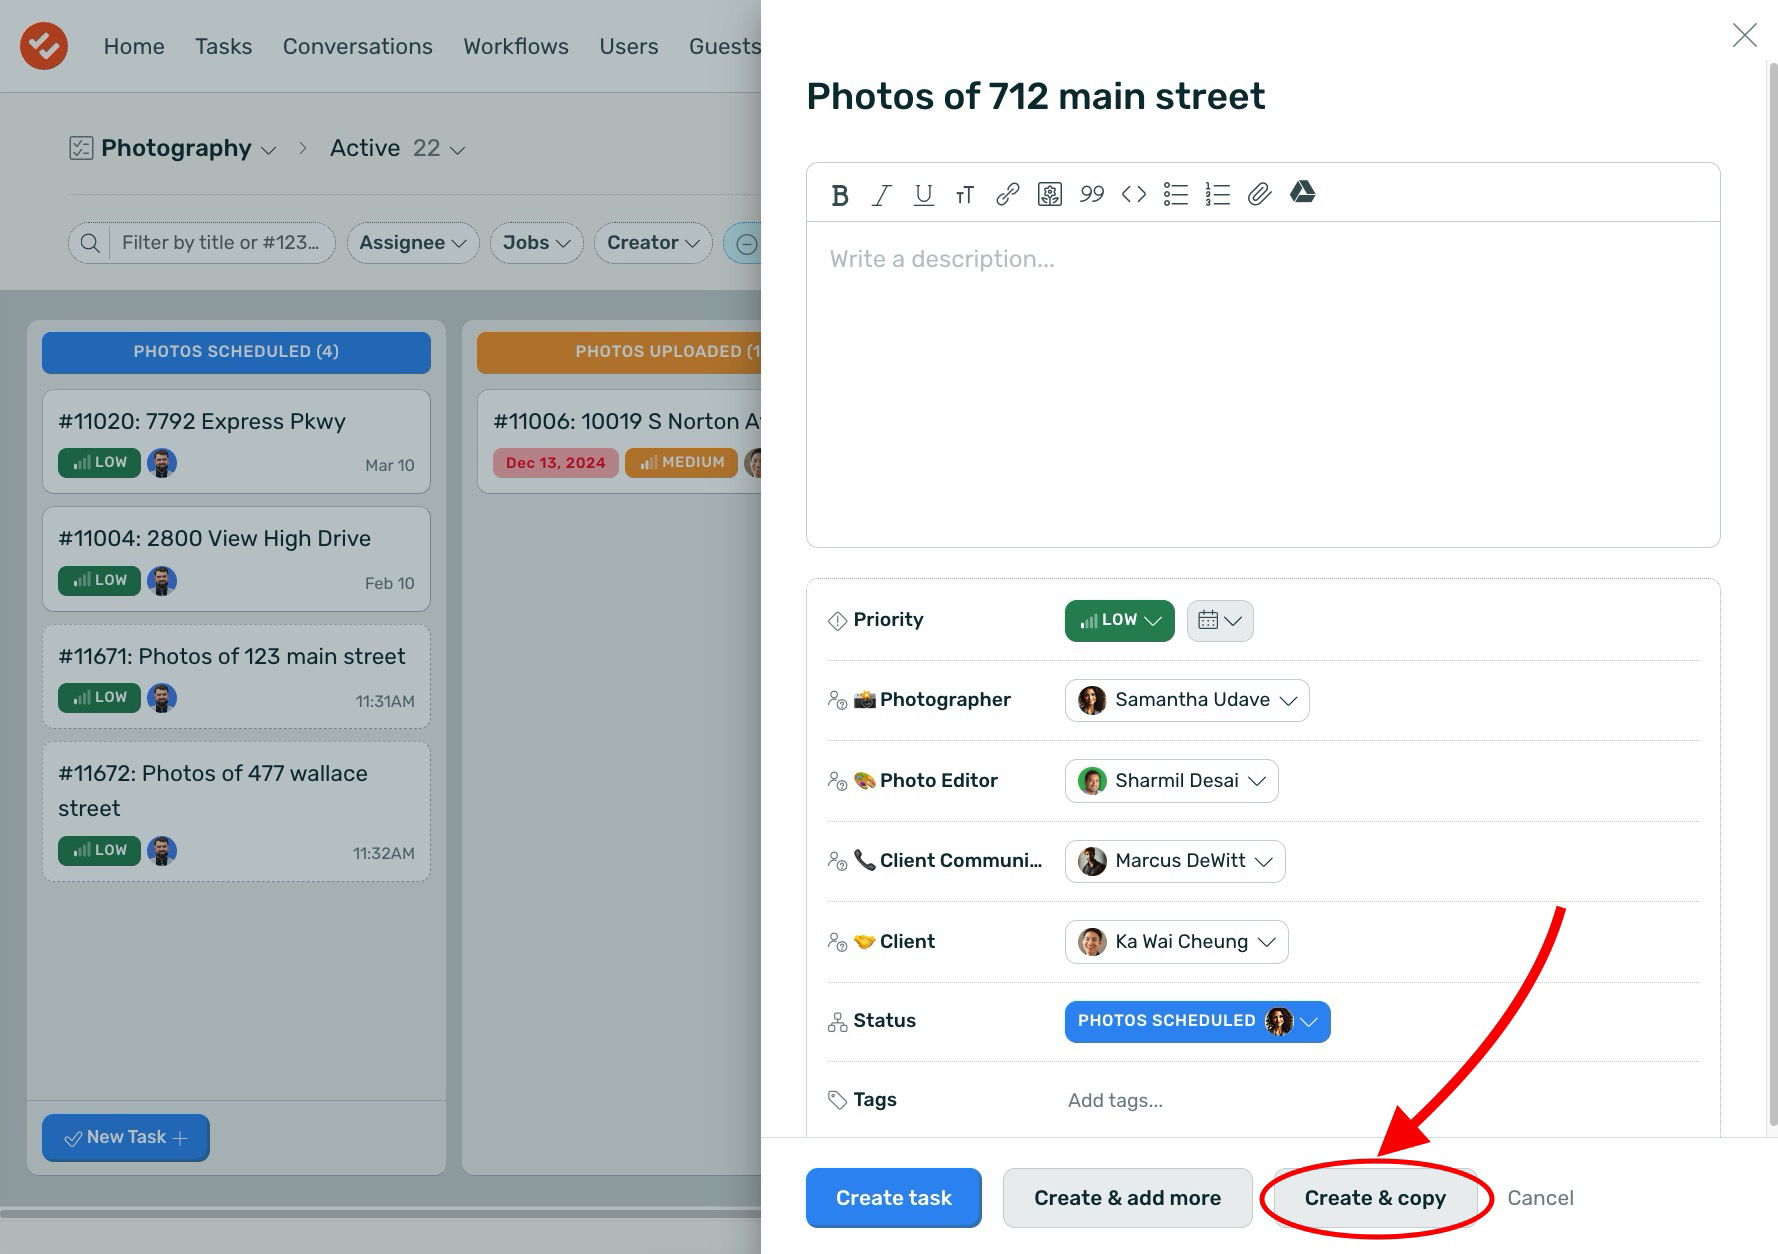1778x1254 pixels.
Task: Change Photo Editor Sharmil Desai dropdown
Action: [x=1171, y=781]
